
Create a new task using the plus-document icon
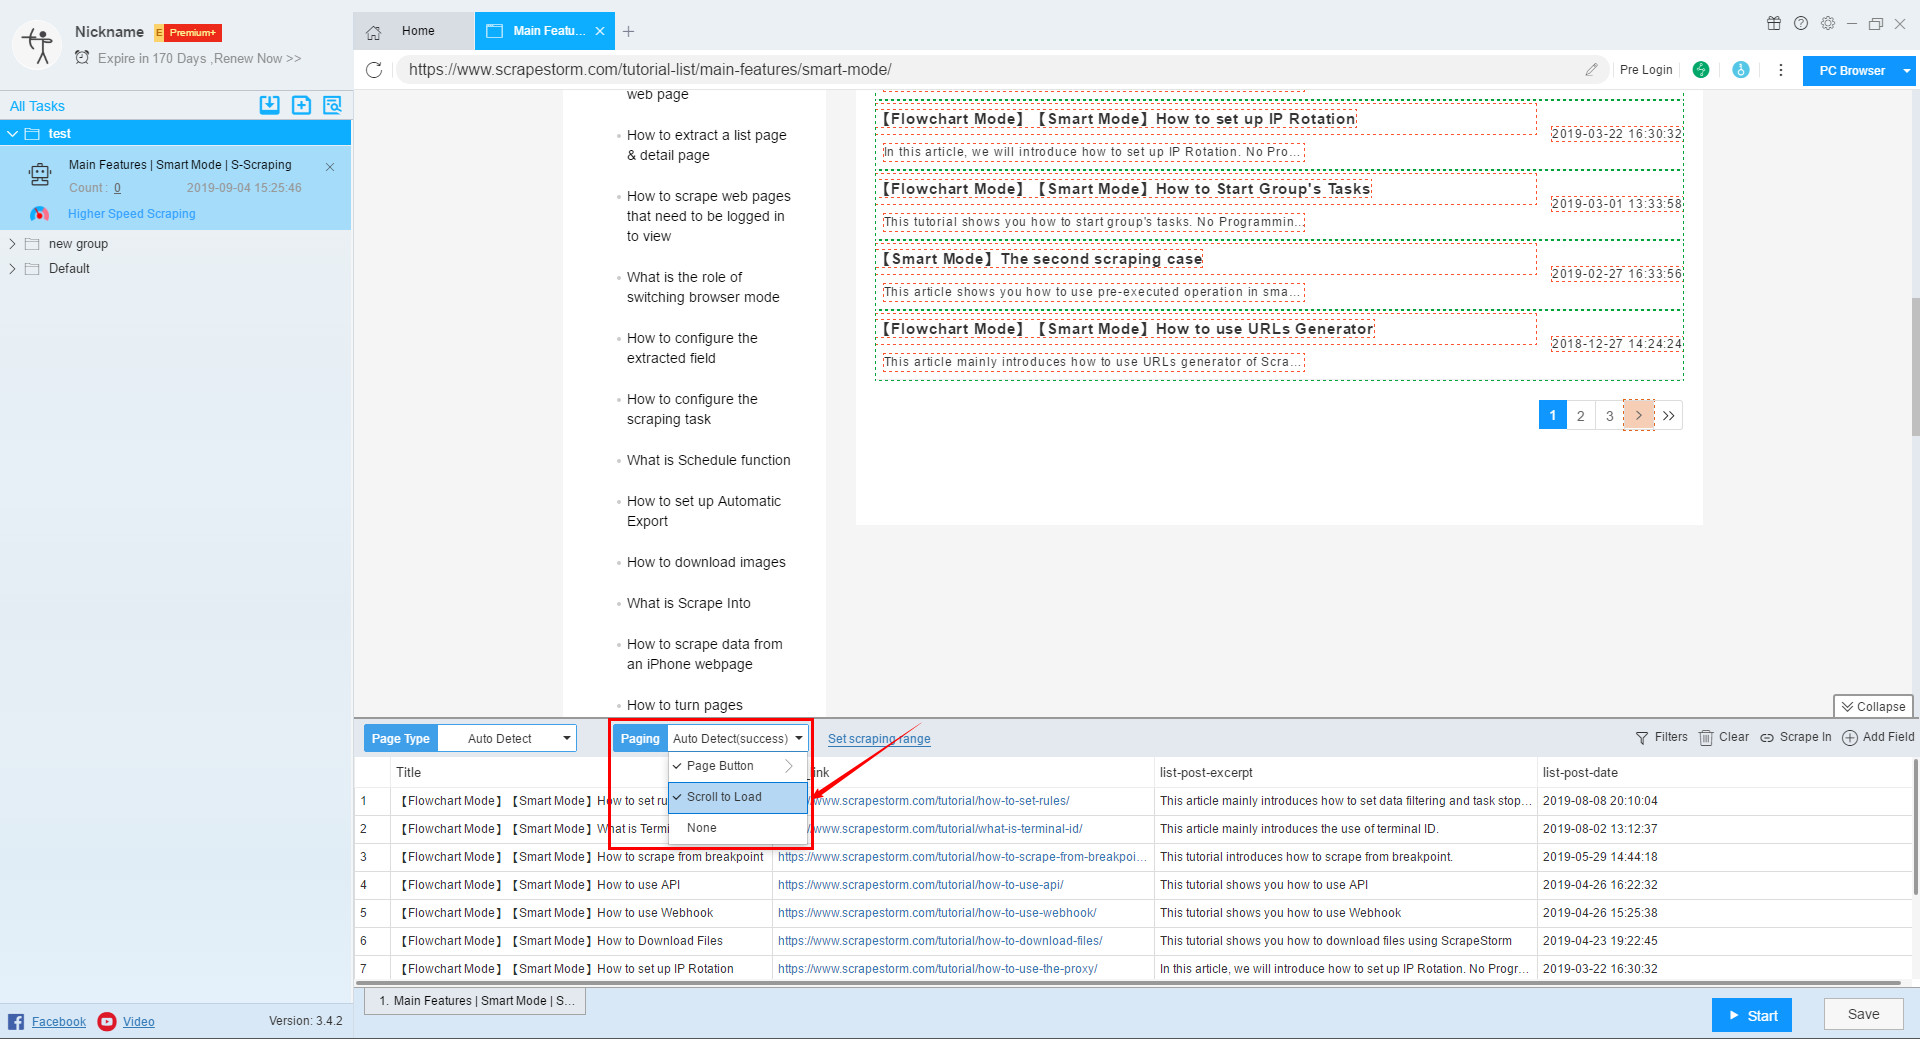(301, 105)
